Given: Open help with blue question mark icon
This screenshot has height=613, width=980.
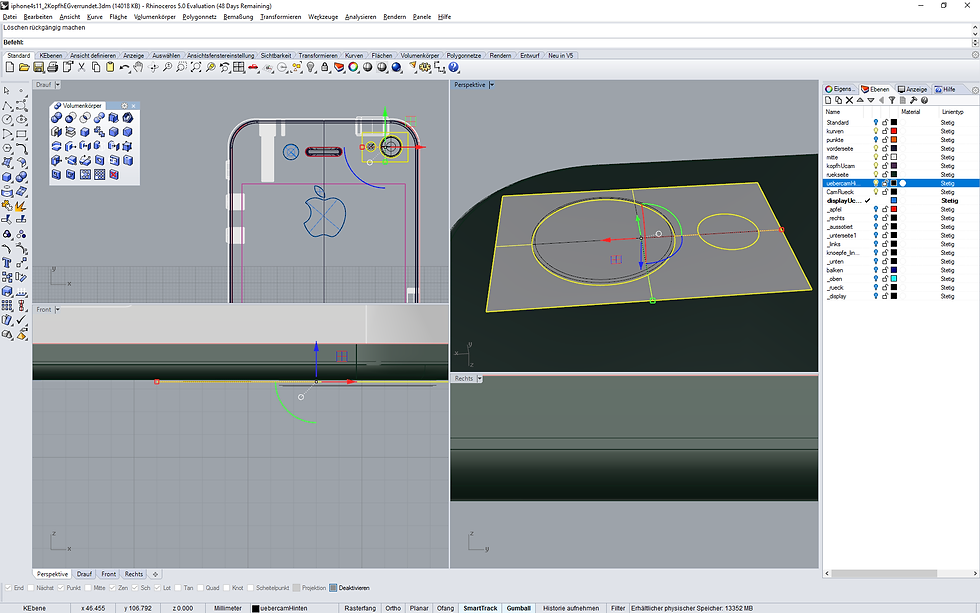Looking at the screenshot, I should (454, 67).
